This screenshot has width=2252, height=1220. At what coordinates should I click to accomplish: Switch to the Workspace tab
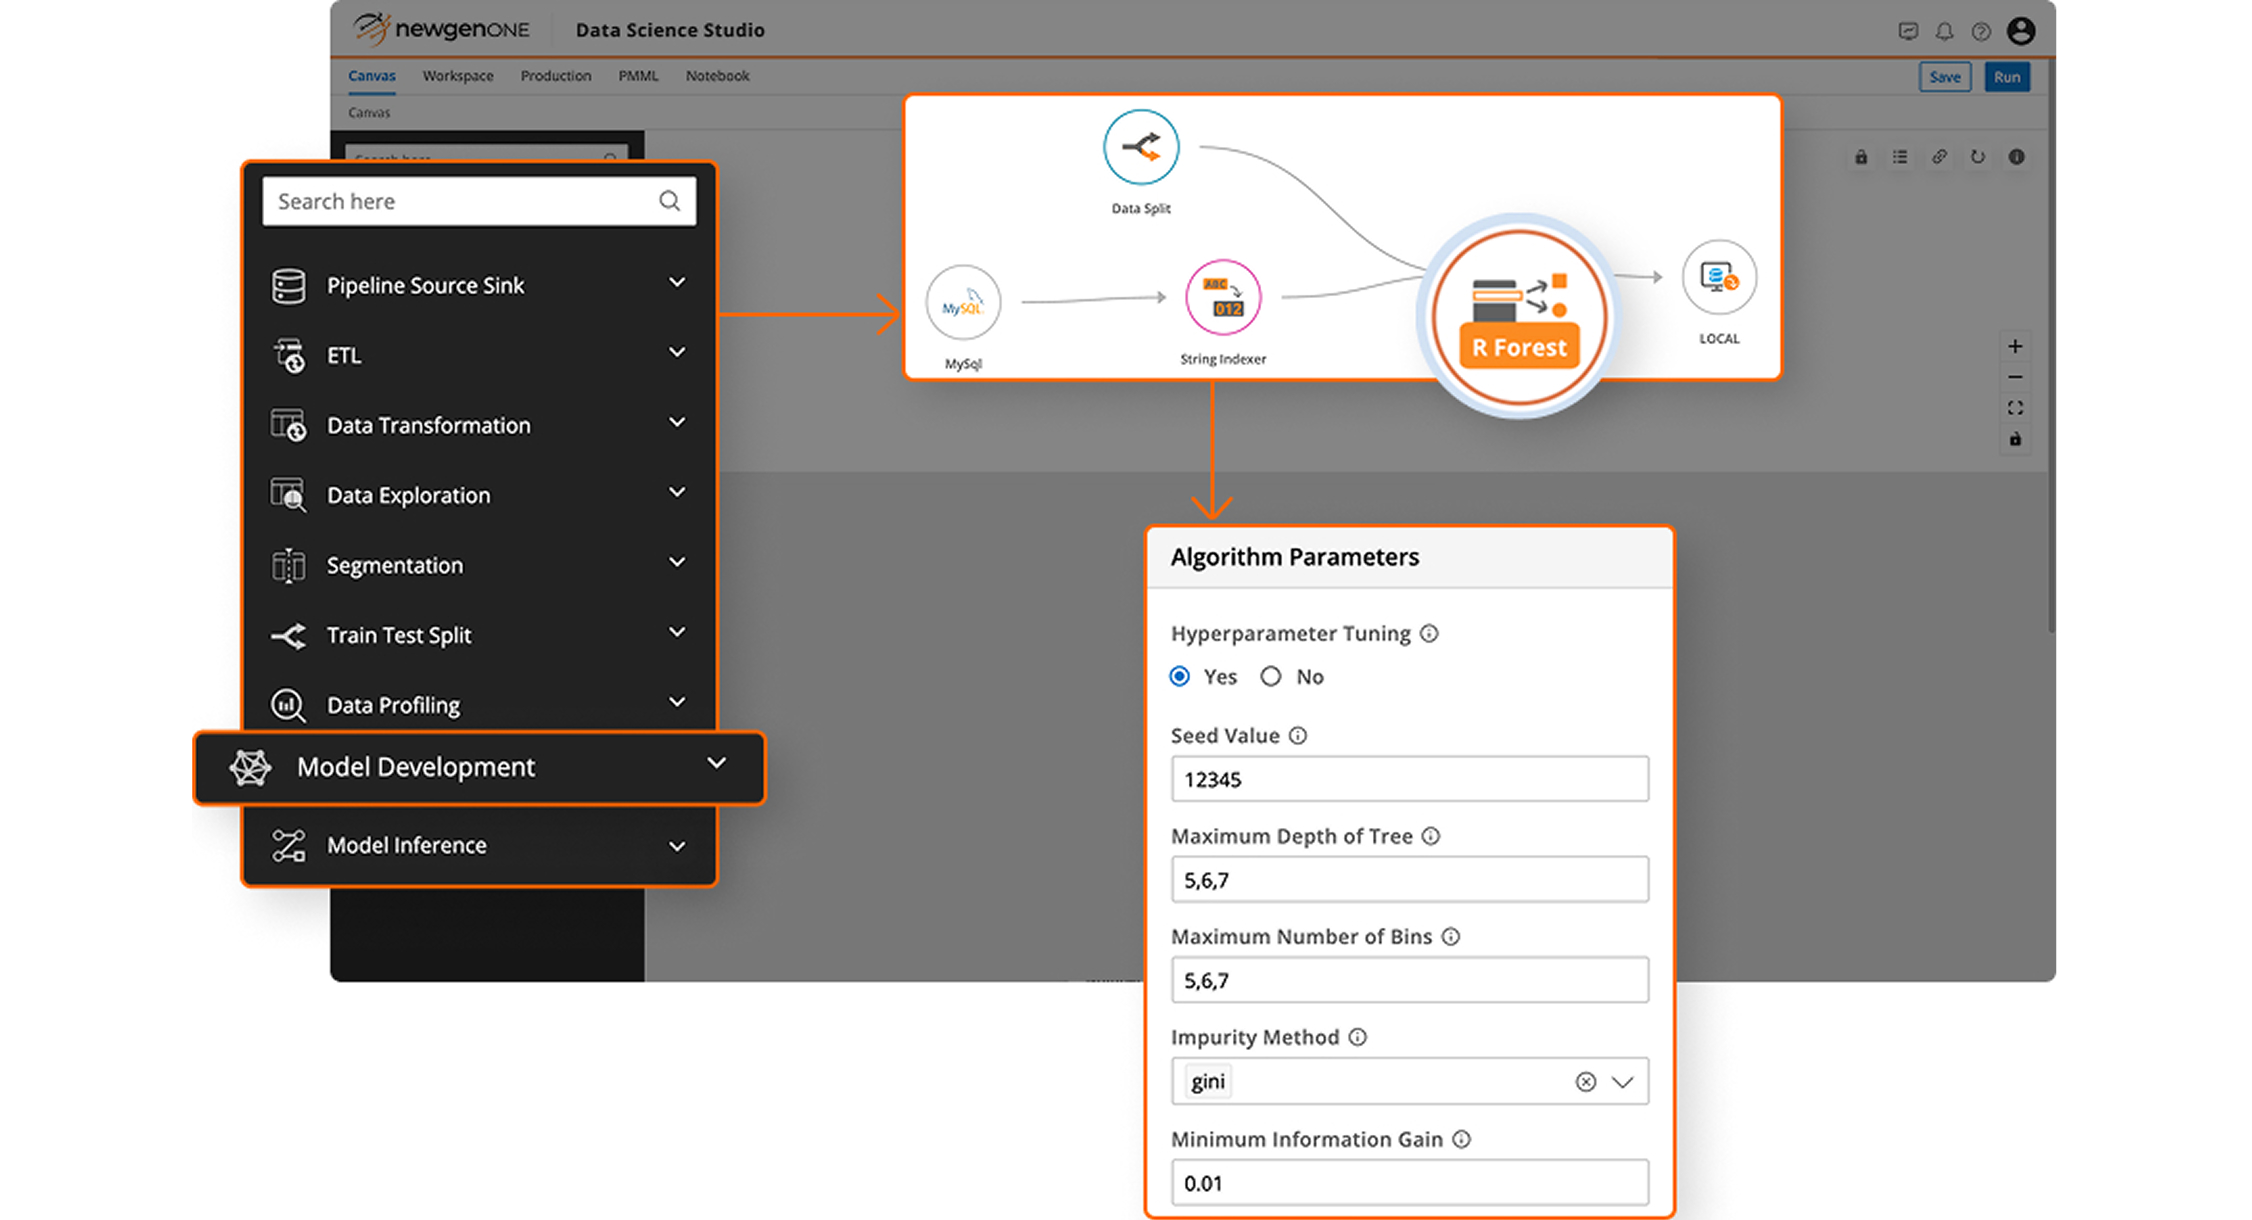pyautogui.click(x=457, y=76)
